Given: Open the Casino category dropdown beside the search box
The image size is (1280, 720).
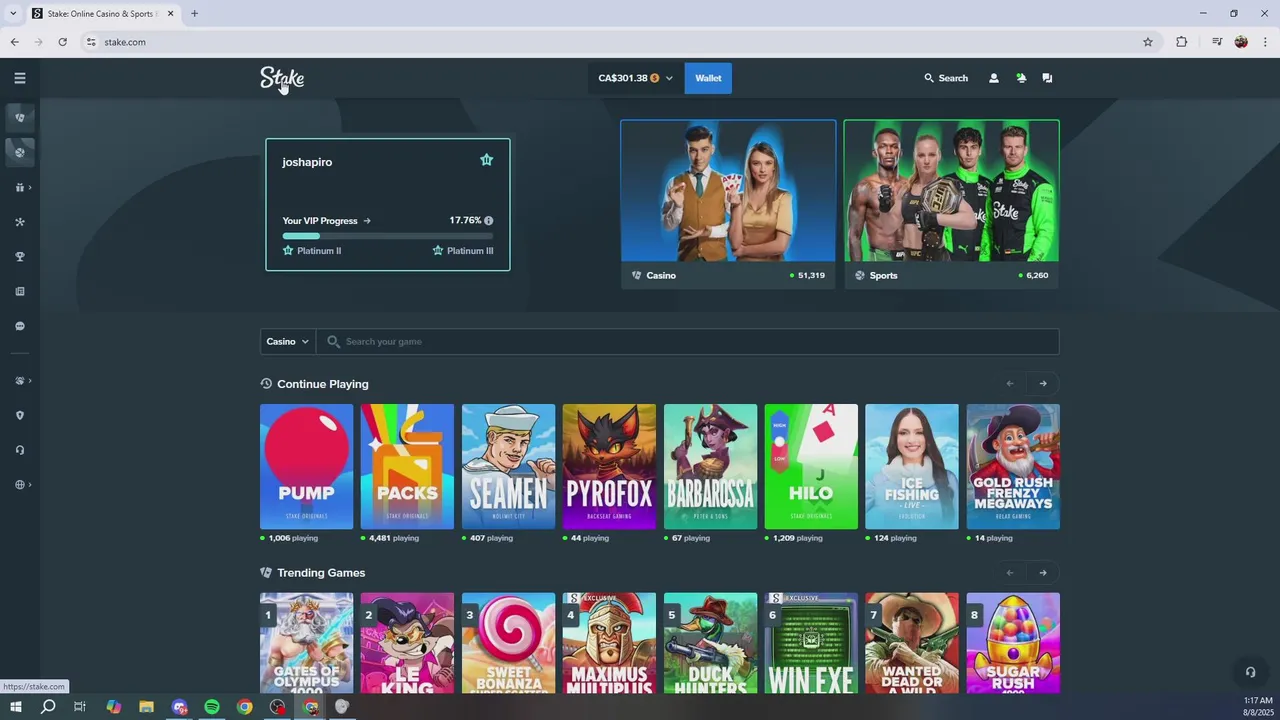Looking at the screenshot, I should tap(288, 342).
